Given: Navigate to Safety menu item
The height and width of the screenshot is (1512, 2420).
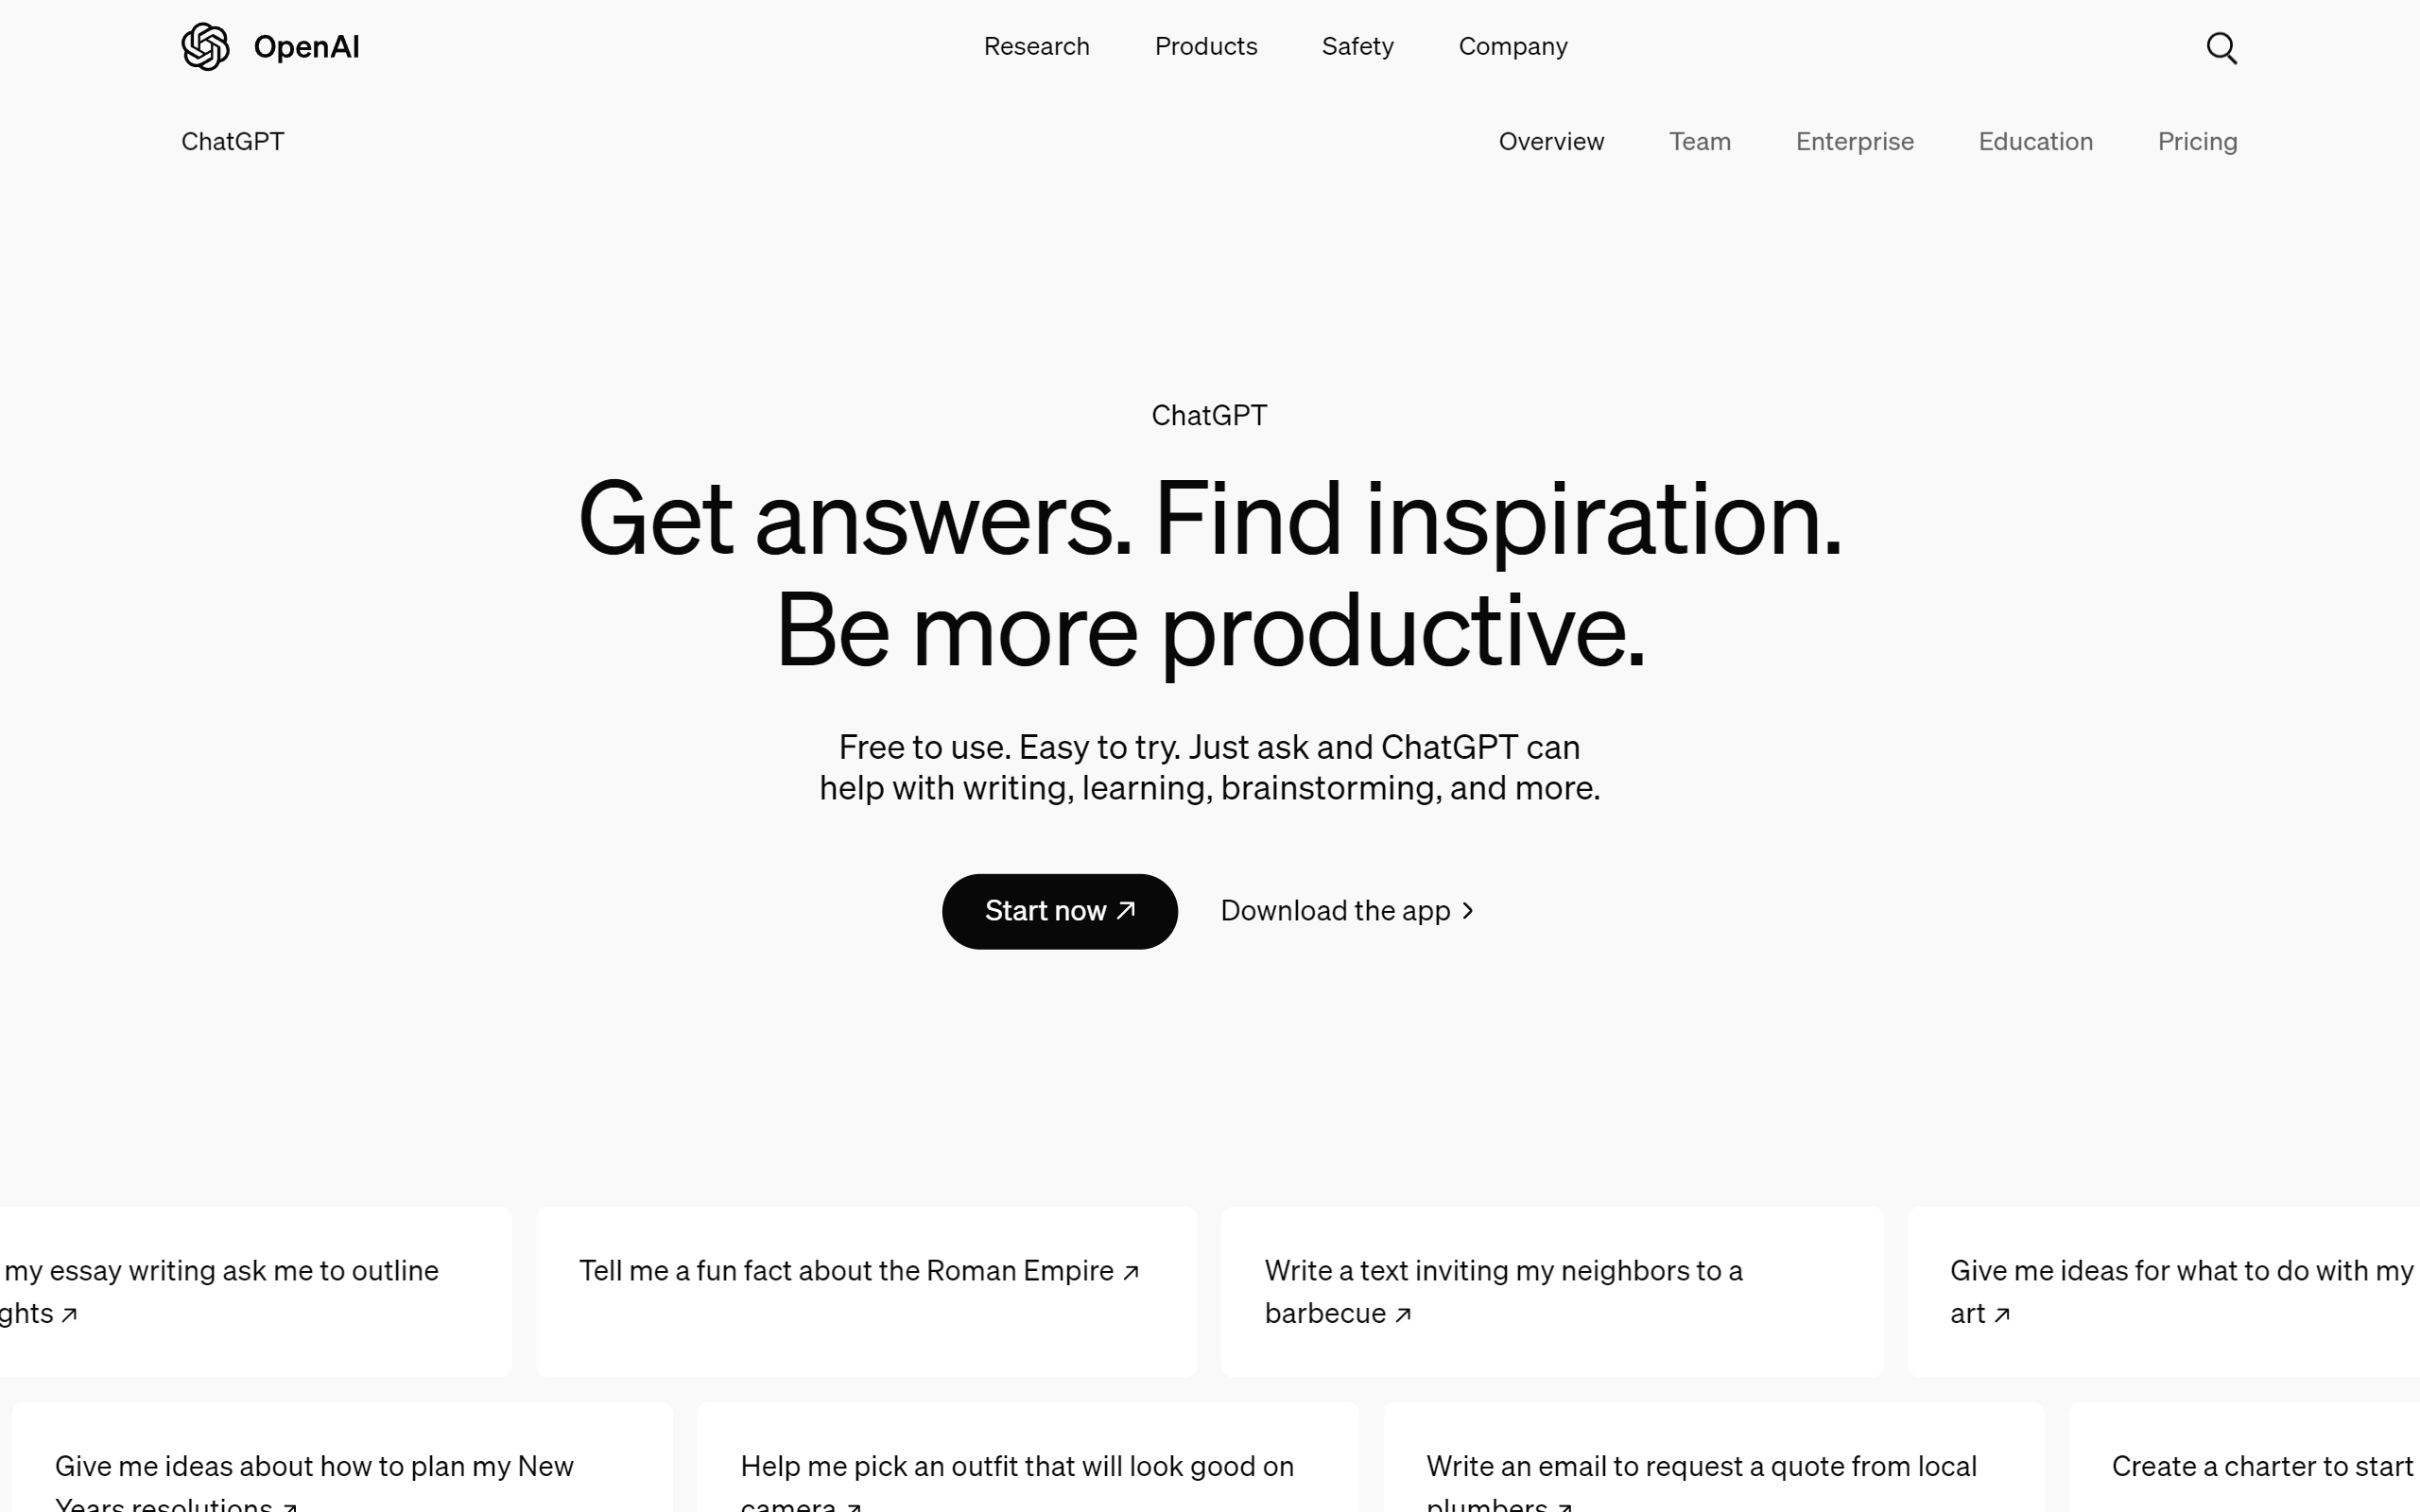Looking at the screenshot, I should 1357,47.
